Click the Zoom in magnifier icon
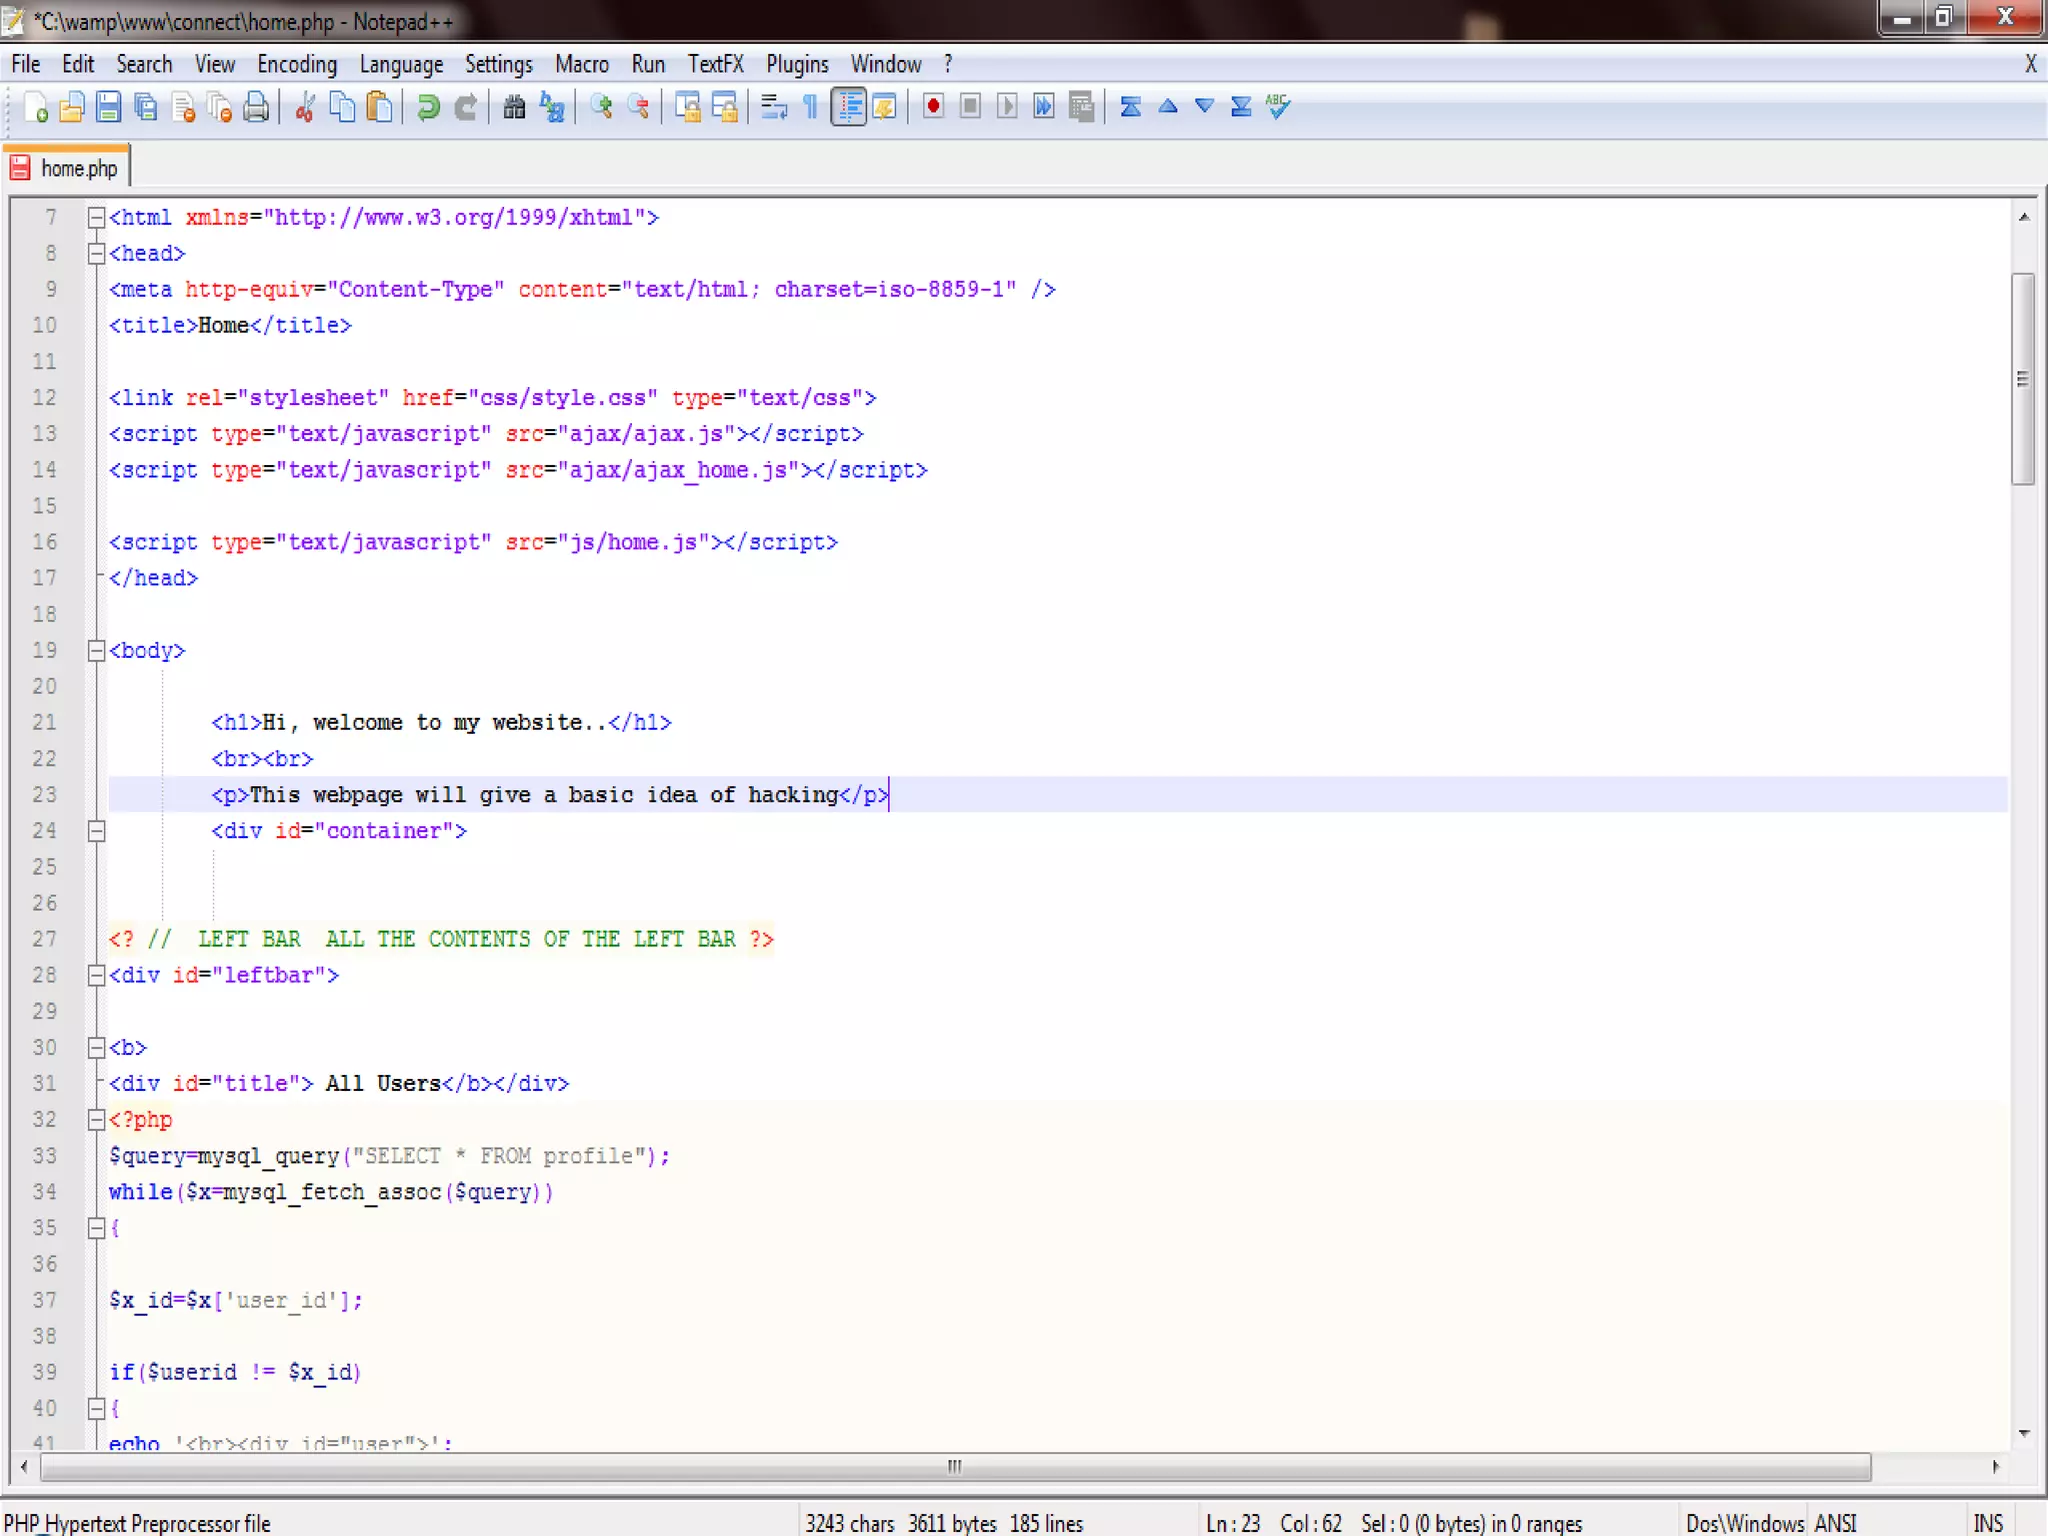Image resolution: width=2048 pixels, height=1536 pixels. tap(601, 107)
